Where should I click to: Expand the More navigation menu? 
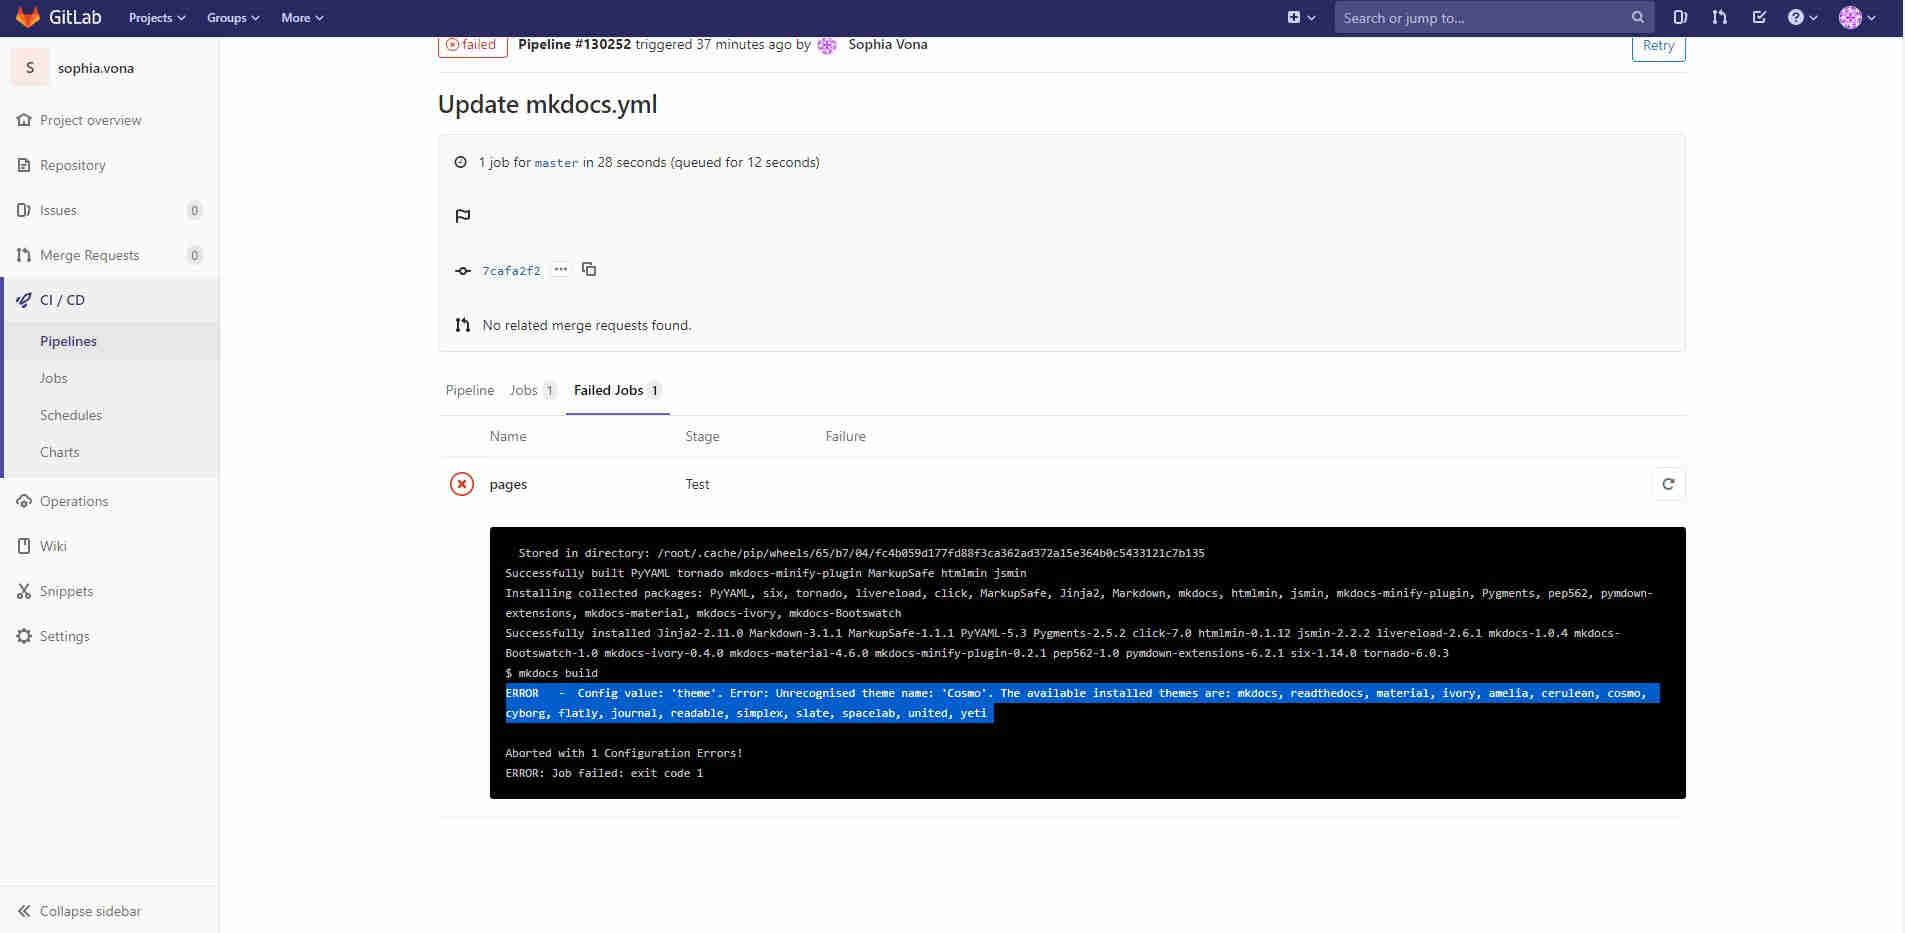pos(302,18)
